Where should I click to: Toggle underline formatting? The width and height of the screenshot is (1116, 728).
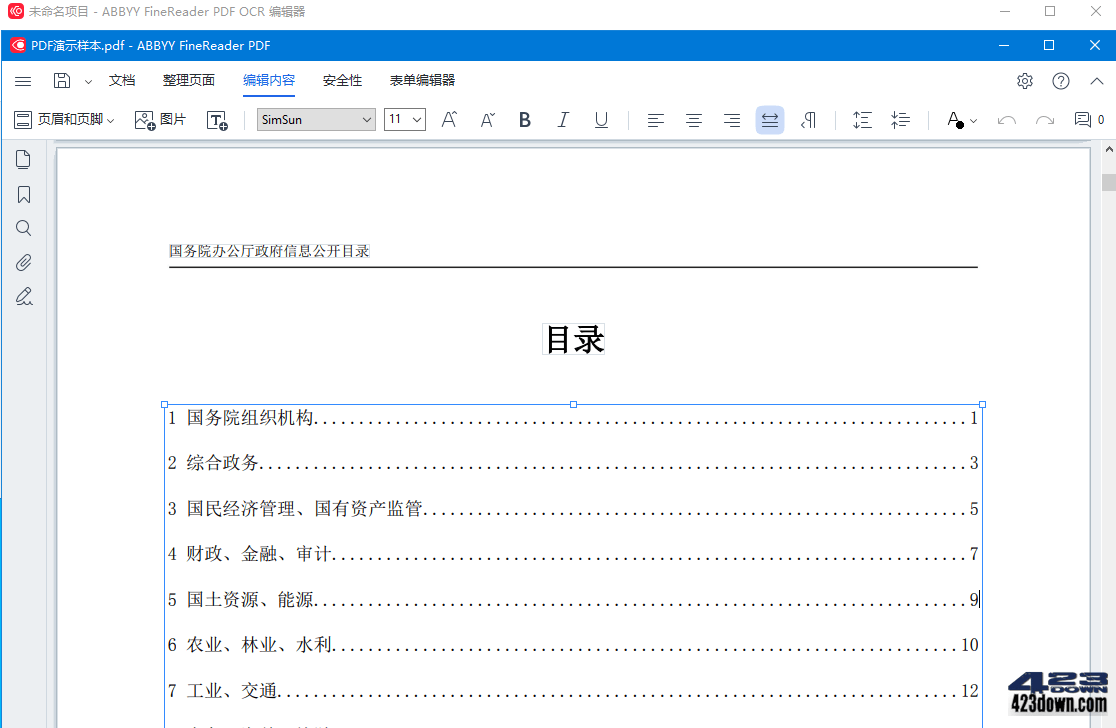click(x=601, y=119)
